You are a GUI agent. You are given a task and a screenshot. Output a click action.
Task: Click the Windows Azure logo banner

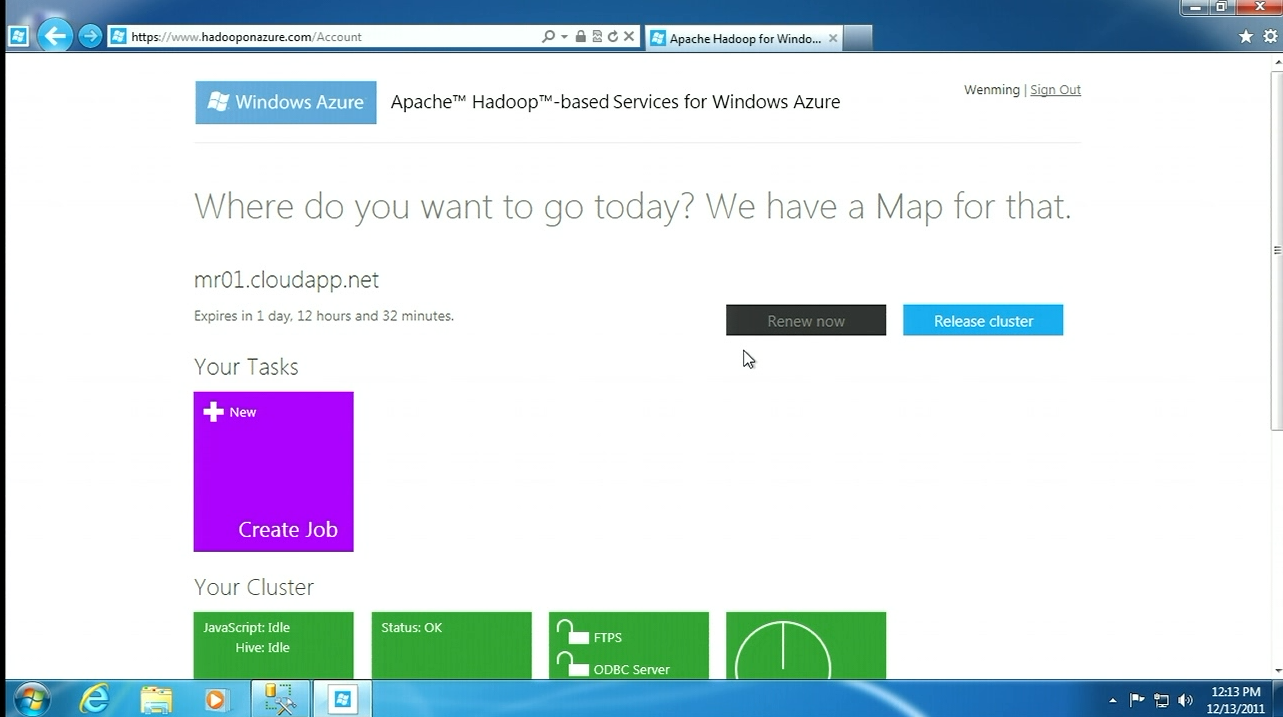click(x=286, y=102)
